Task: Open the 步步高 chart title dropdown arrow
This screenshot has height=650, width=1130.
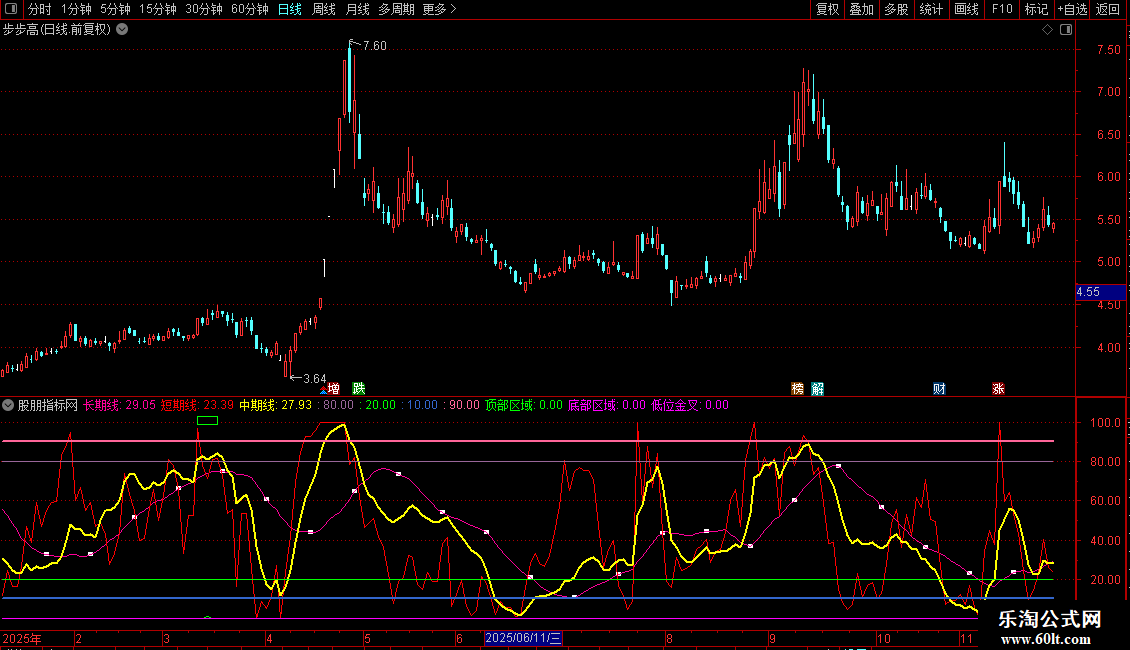Action: click(x=122, y=29)
